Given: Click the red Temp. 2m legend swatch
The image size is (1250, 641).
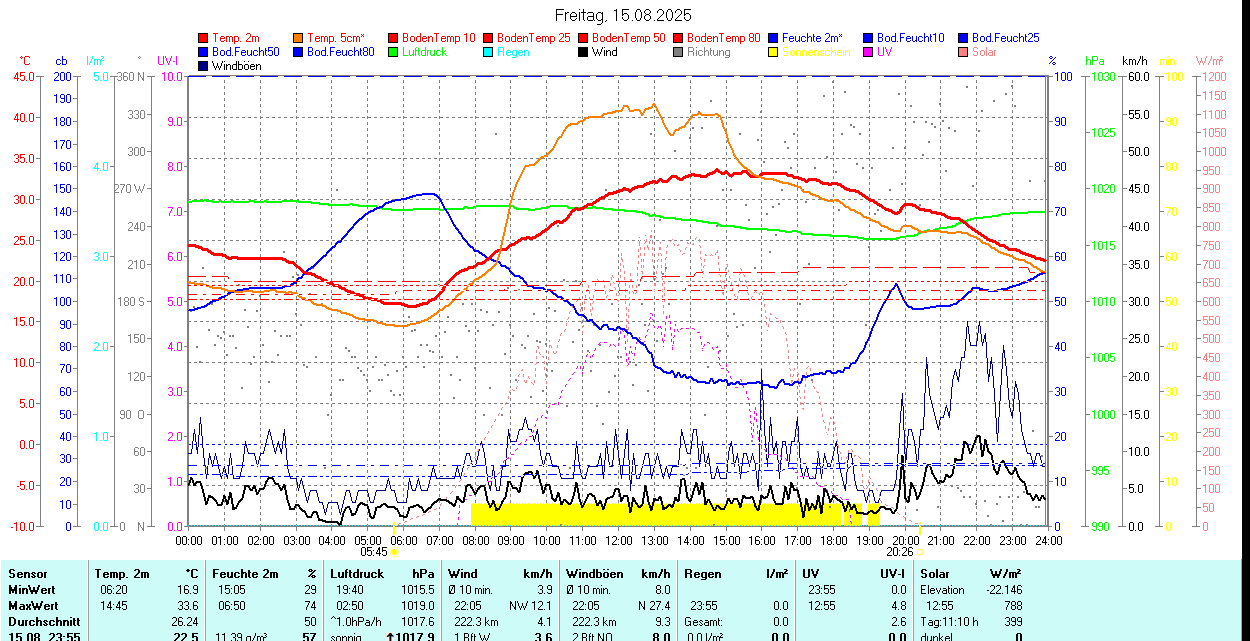Looking at the screenshot, I should tap(204, 37).
